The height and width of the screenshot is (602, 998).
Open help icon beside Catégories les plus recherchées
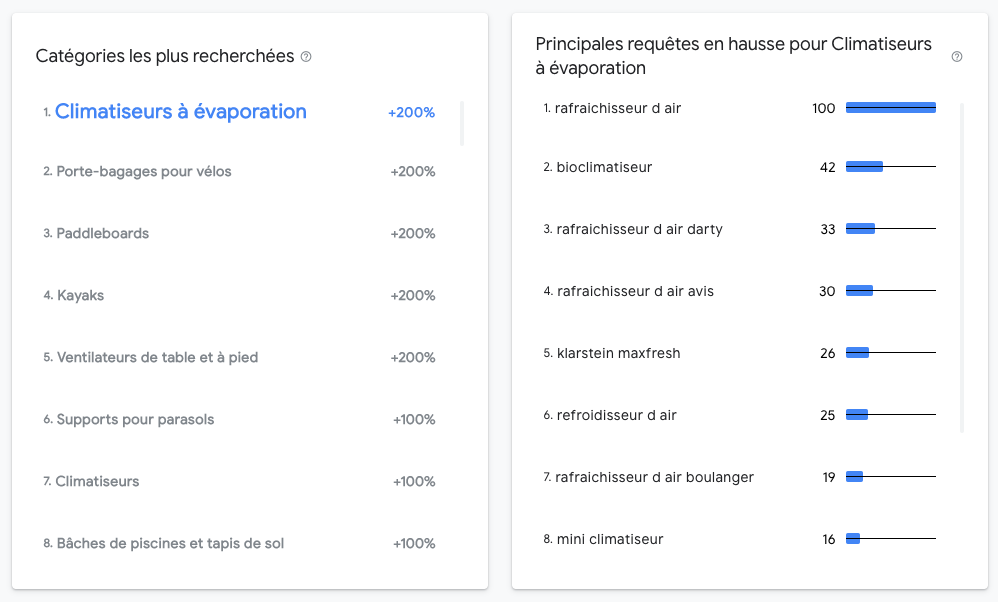pyautogui.click(x=306, y=57)
